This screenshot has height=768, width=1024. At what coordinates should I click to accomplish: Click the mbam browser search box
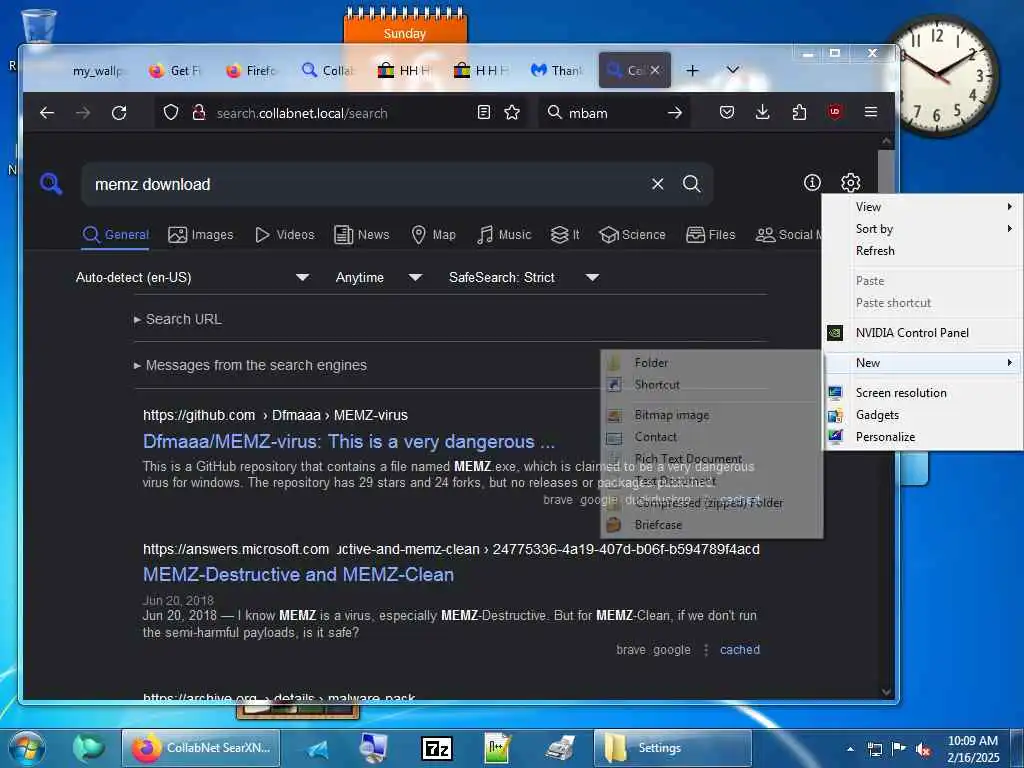click(x=614, y=113)
